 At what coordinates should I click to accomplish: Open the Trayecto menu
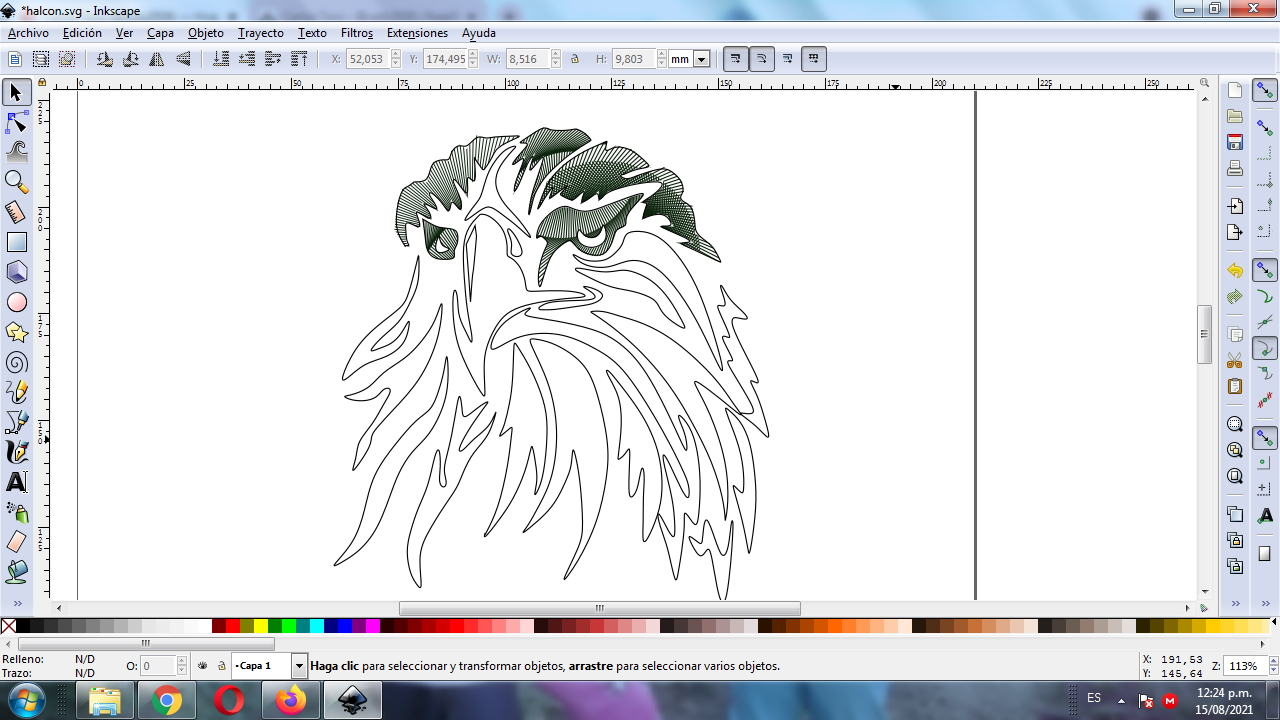(x=261, y=33)
